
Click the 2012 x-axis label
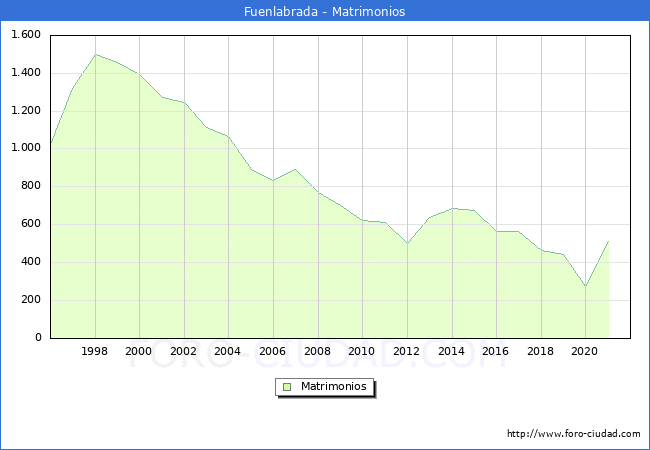(x=406, y=351)
